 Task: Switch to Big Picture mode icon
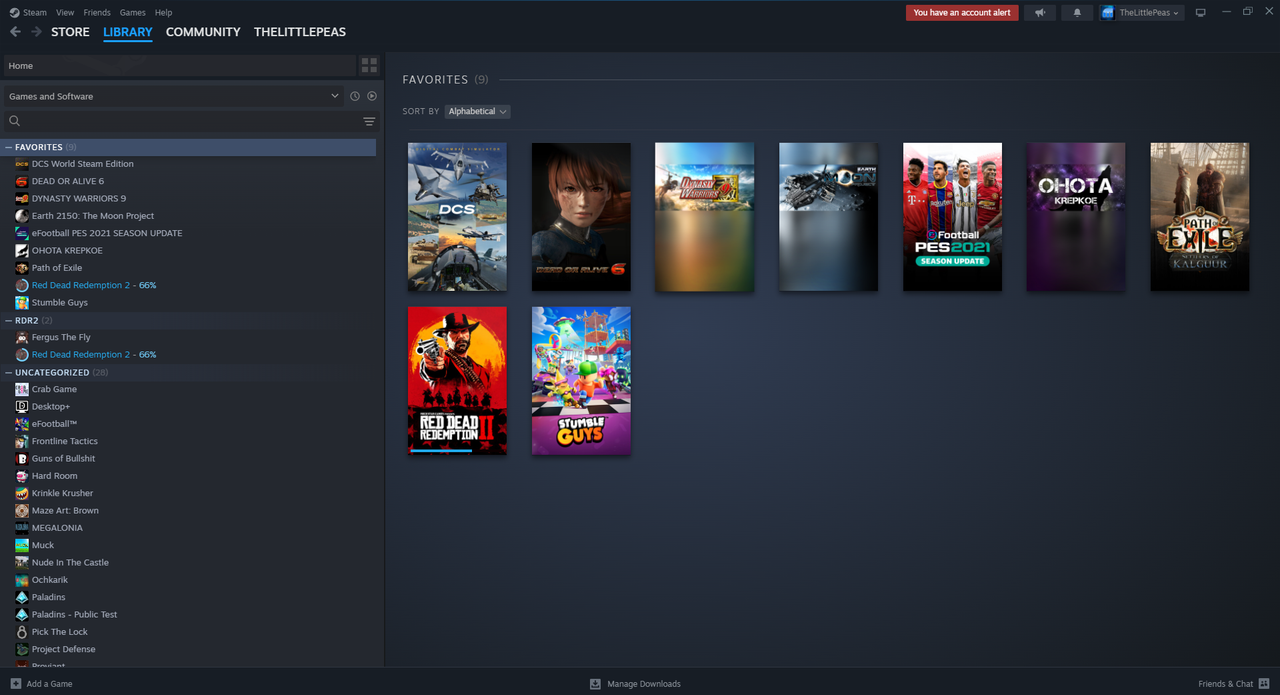[1201, 13]
